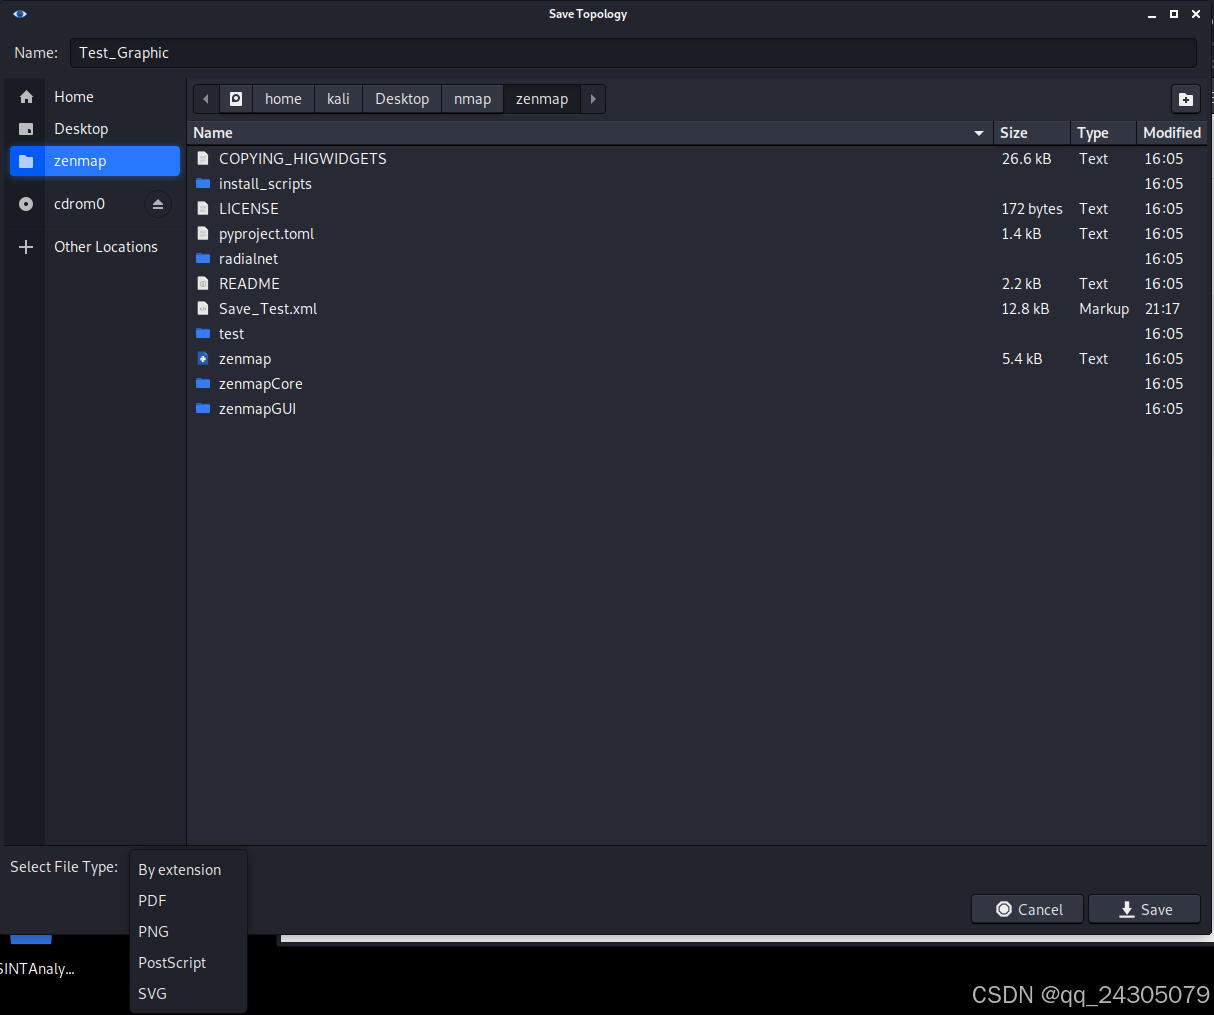This screenshot has height=1015, width=1214.
Task: Click the Save_Test.xml file icon
Action: coord(203,308)
